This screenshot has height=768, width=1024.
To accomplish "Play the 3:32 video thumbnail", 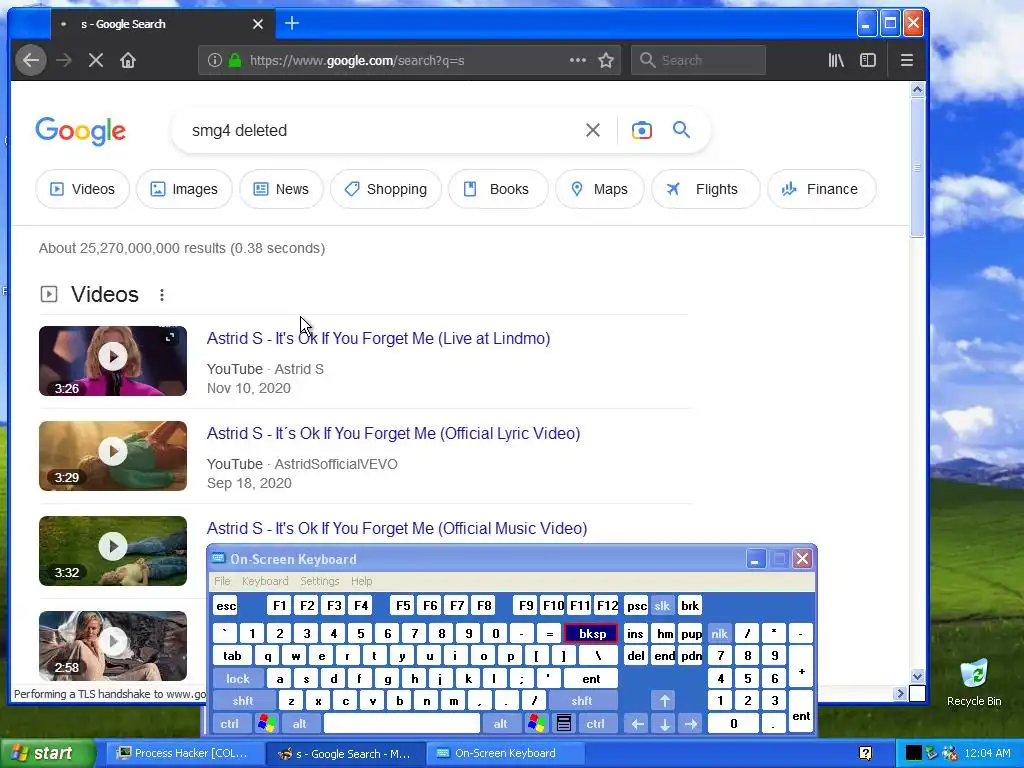I will 113,551.
